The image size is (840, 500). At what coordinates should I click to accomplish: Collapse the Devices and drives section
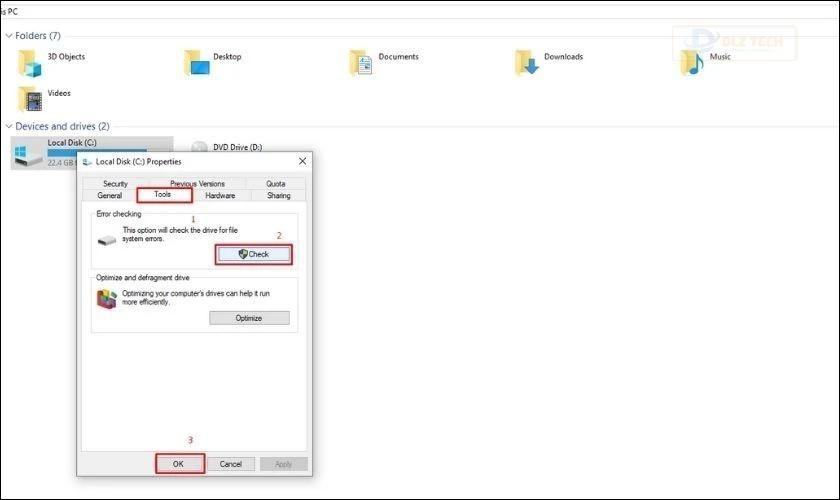[x=9, y=127]
